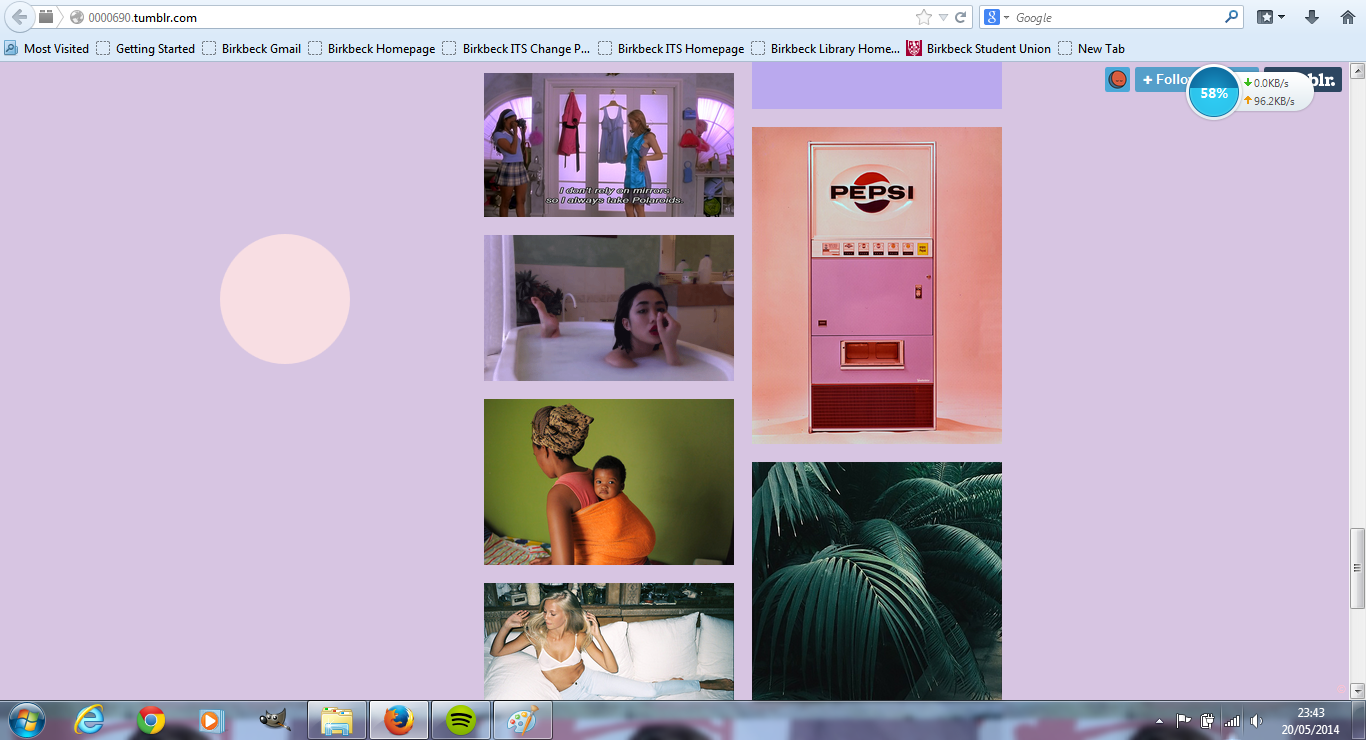Open the Birkbeck Gmail bookmark
Image resolution: width=1366 pixels, height=742 pixels.
(252, 48)
